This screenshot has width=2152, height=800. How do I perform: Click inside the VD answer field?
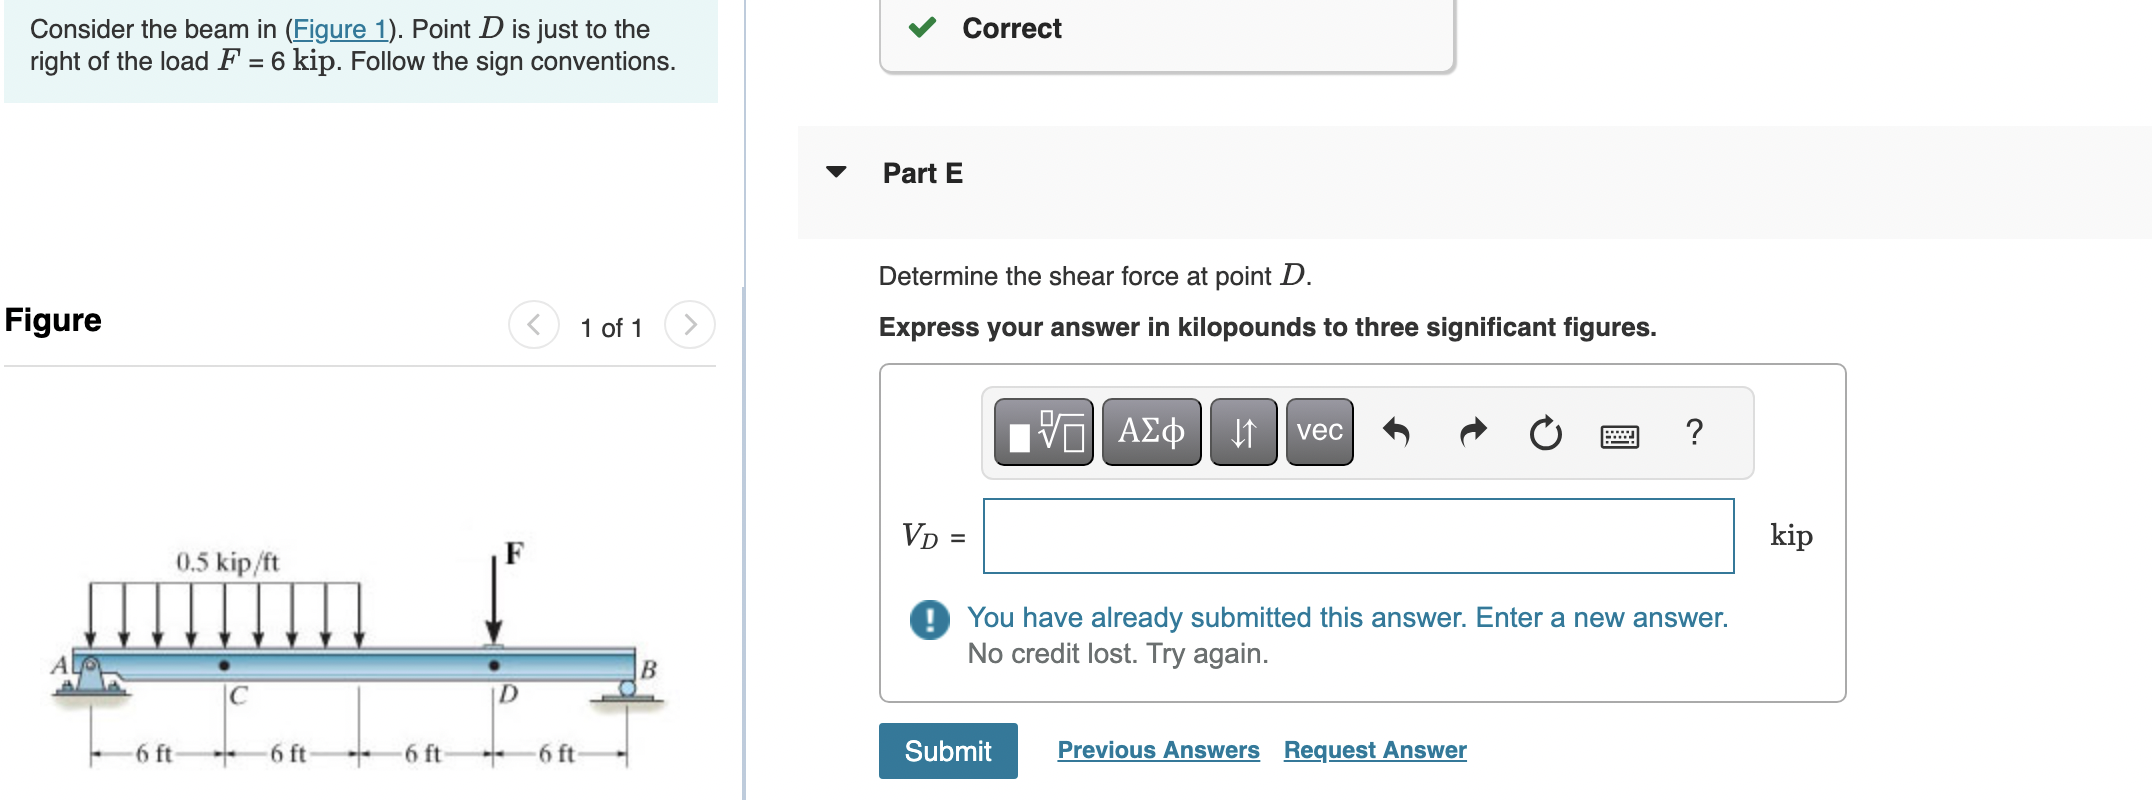1358,535
